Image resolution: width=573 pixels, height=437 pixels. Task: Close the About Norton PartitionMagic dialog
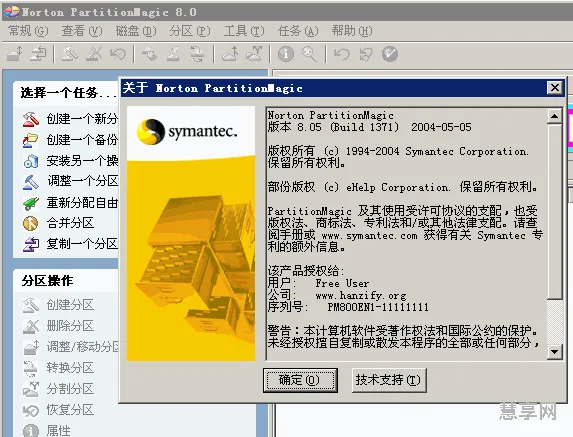555,88
